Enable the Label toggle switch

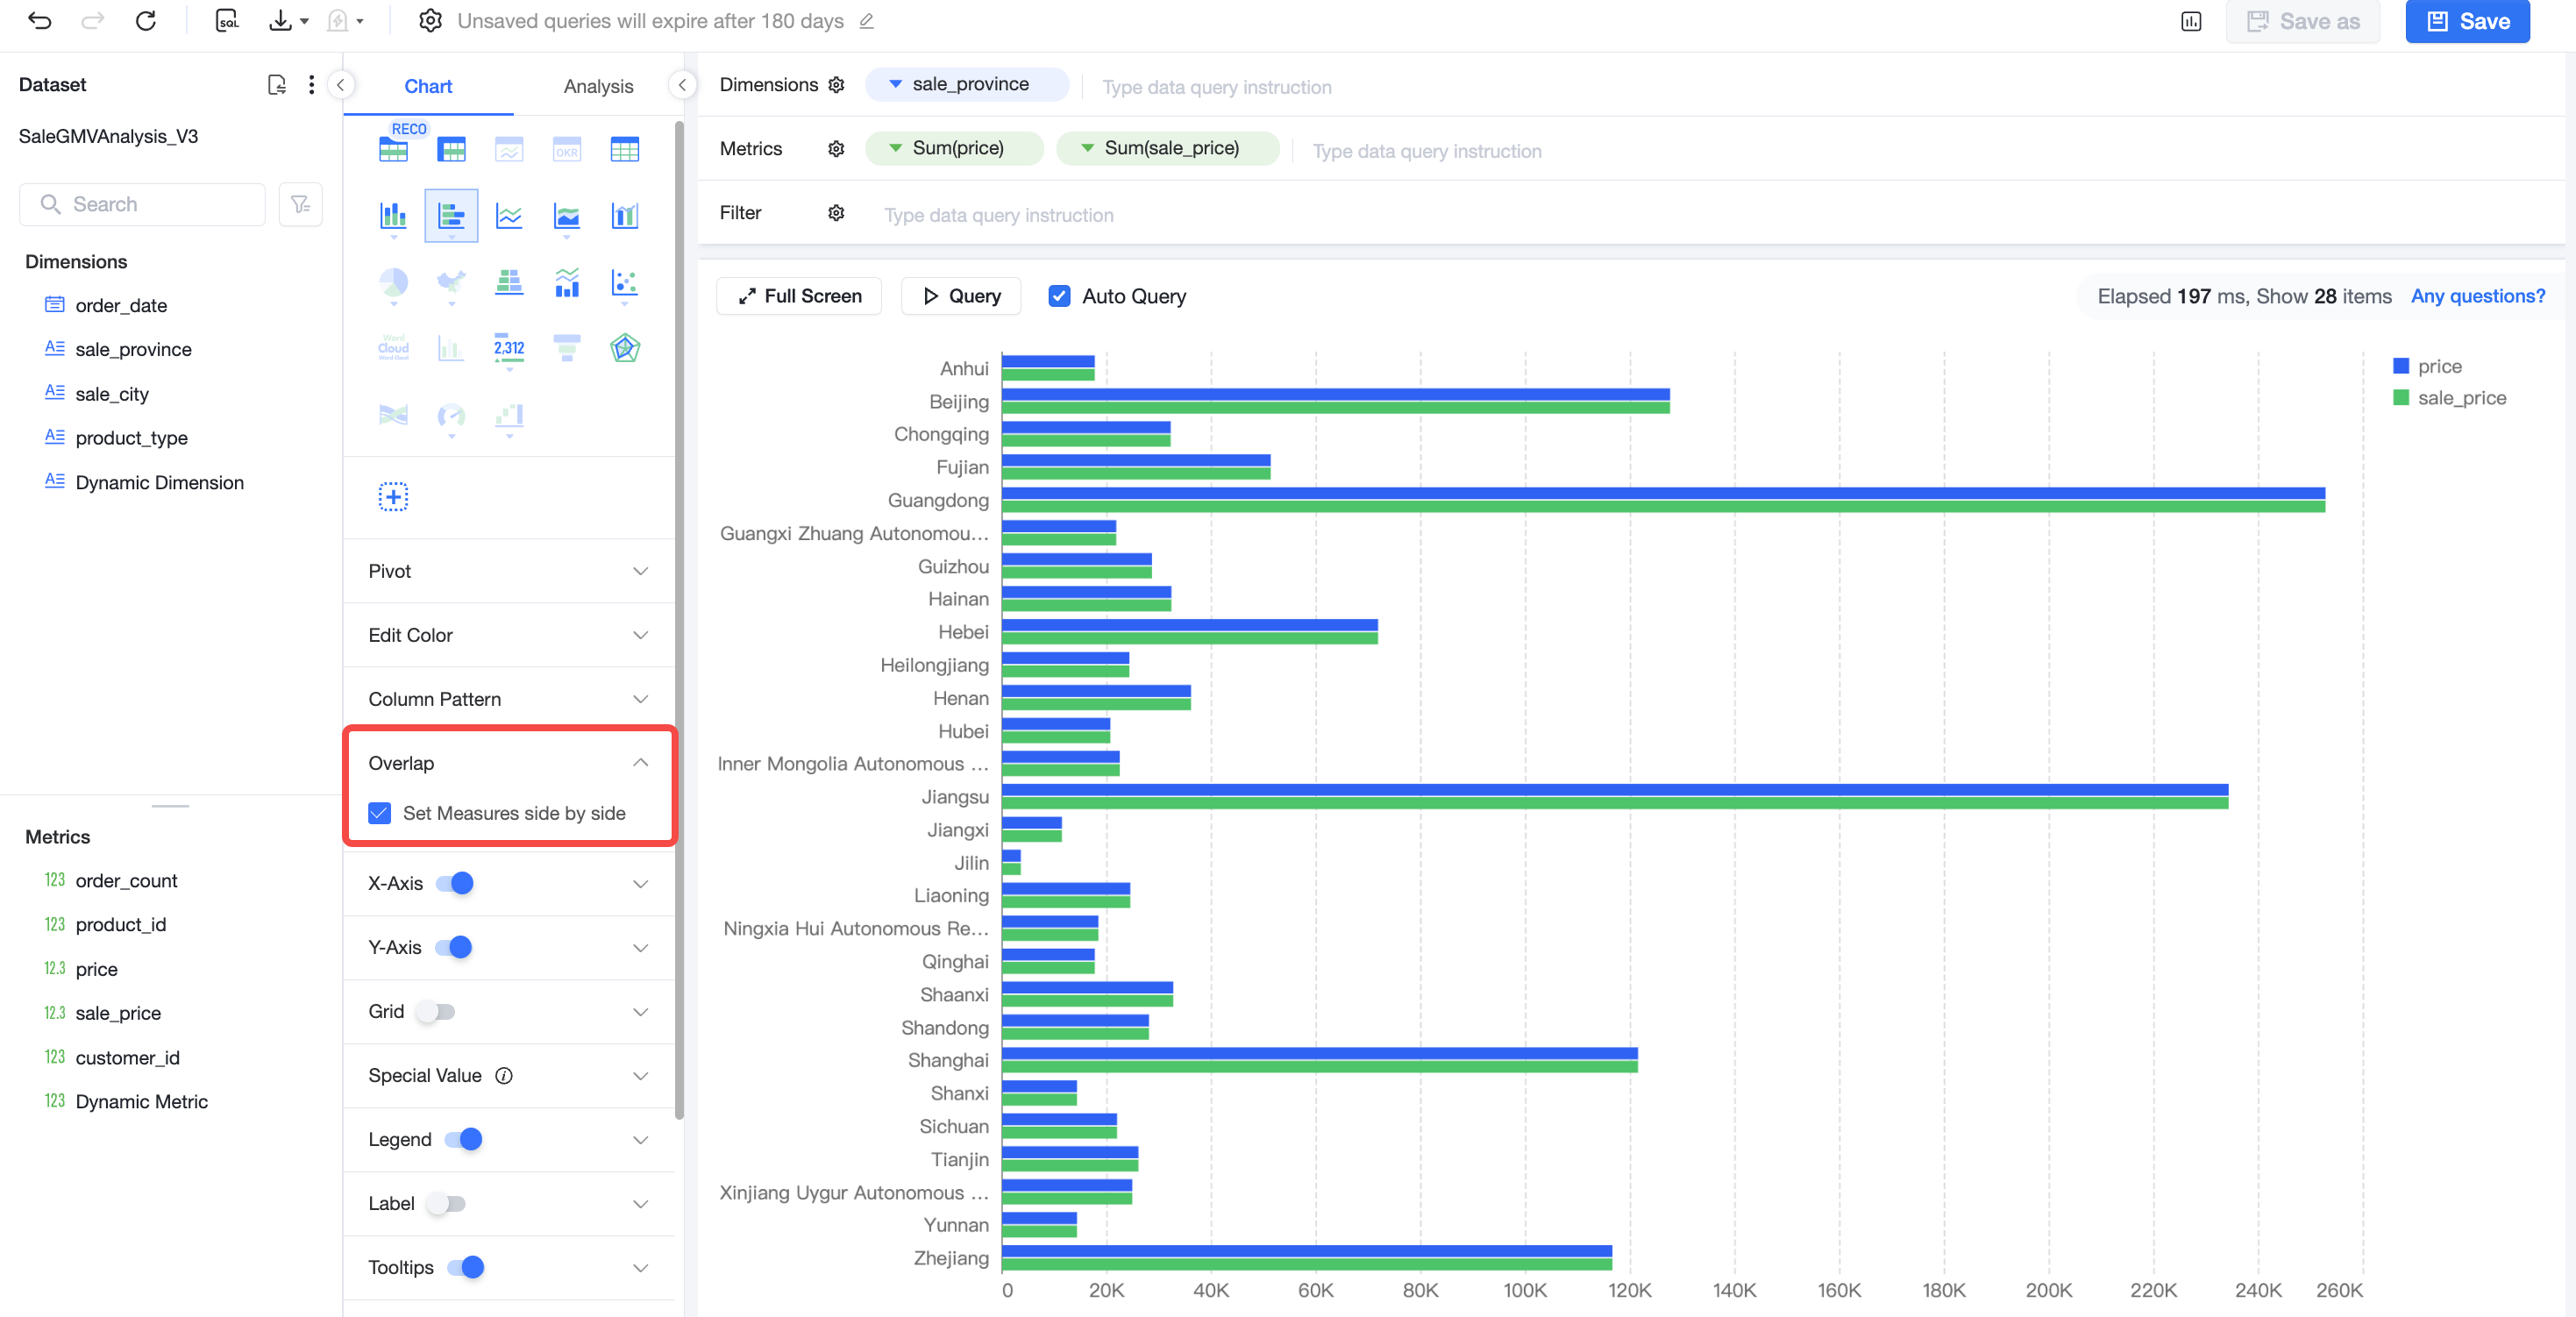click(x=446, y=1203)
